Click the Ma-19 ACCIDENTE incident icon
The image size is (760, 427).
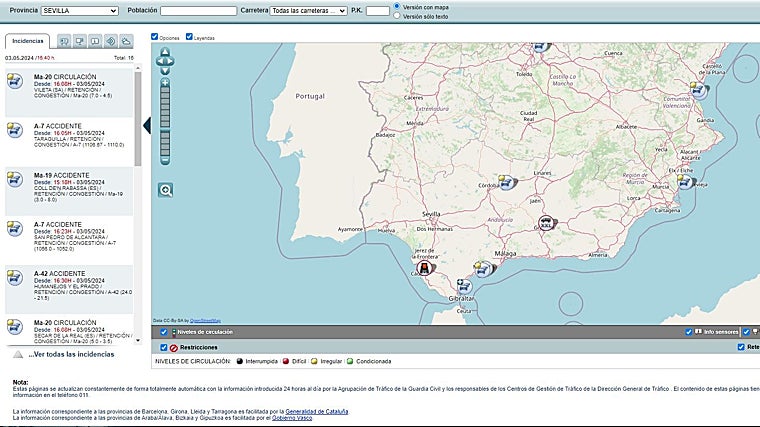15,179
